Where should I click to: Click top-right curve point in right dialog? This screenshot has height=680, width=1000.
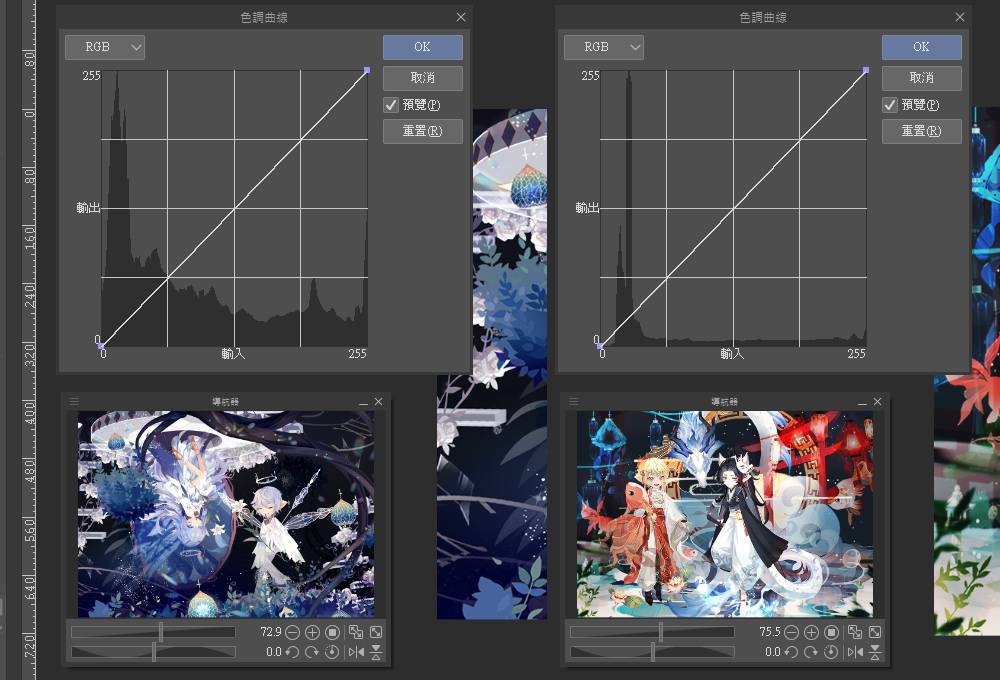click(866, 70)
